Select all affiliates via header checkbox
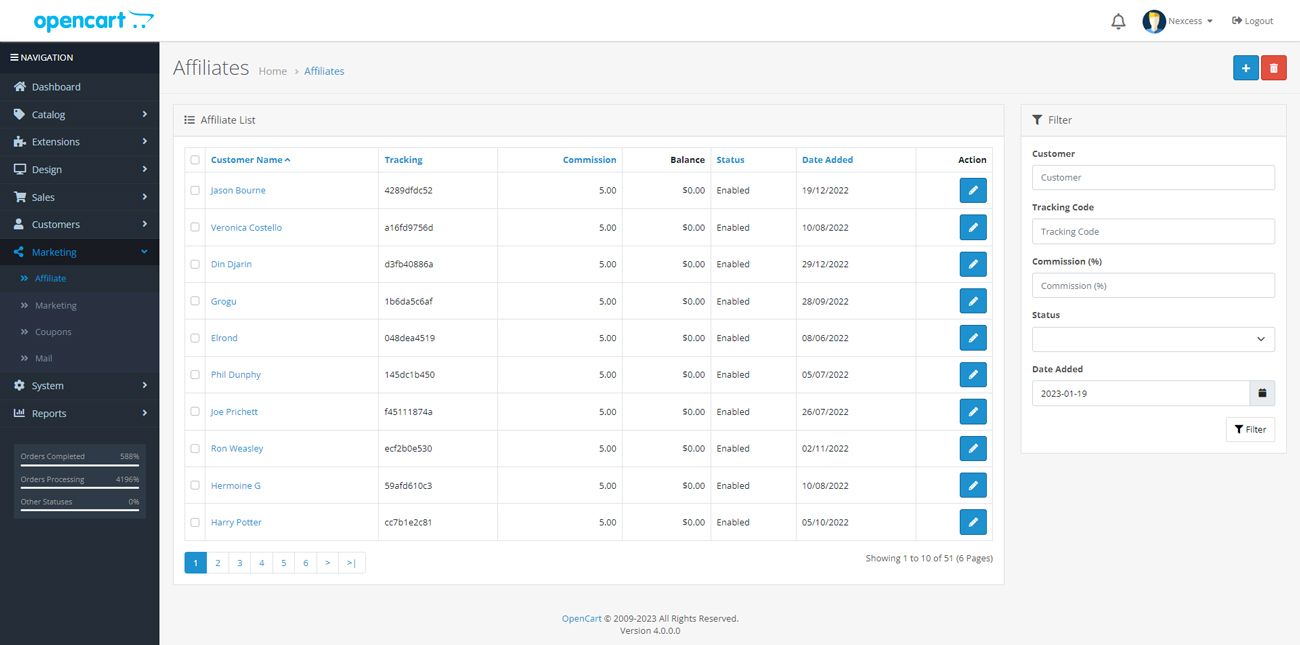Image resolution: width=1300 pixels, height=645 pixels. click(195, 159)
